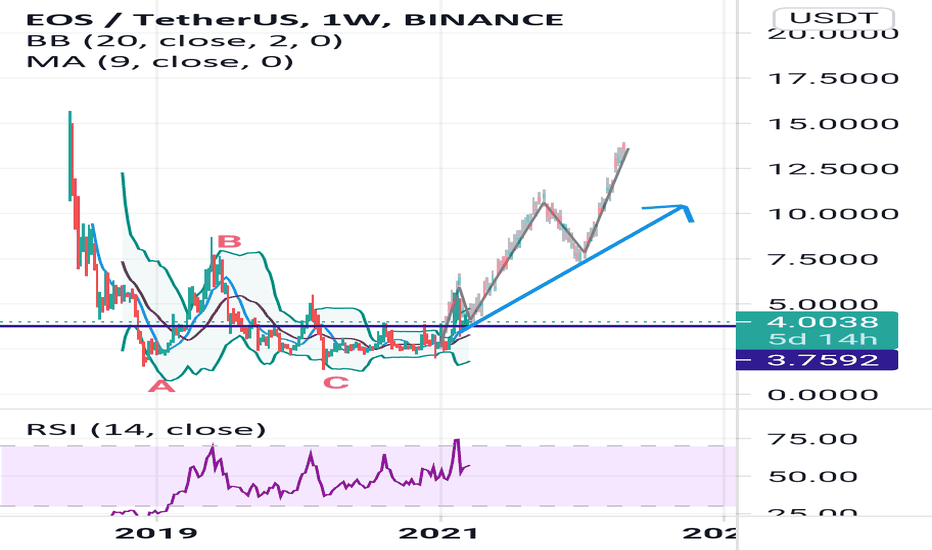This screenshot has height=550, width=932.
Task: Click the RSI 75.00 axis label
Action: click(813, 439)
